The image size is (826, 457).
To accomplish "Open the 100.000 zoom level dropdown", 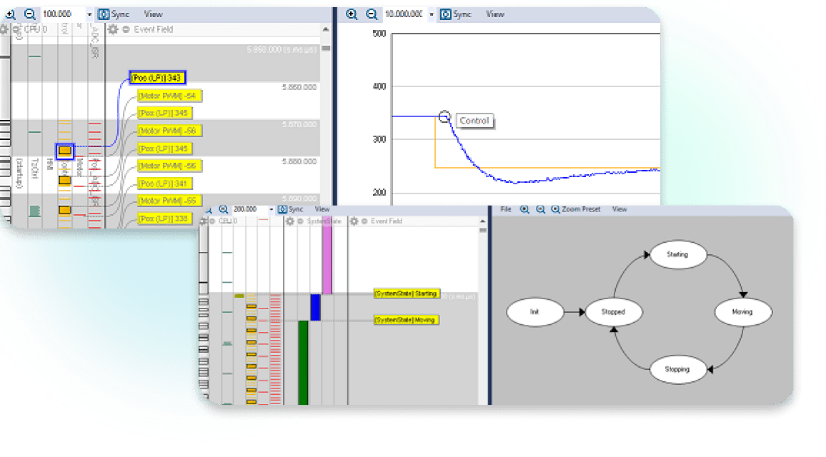I will click(89, 15).
